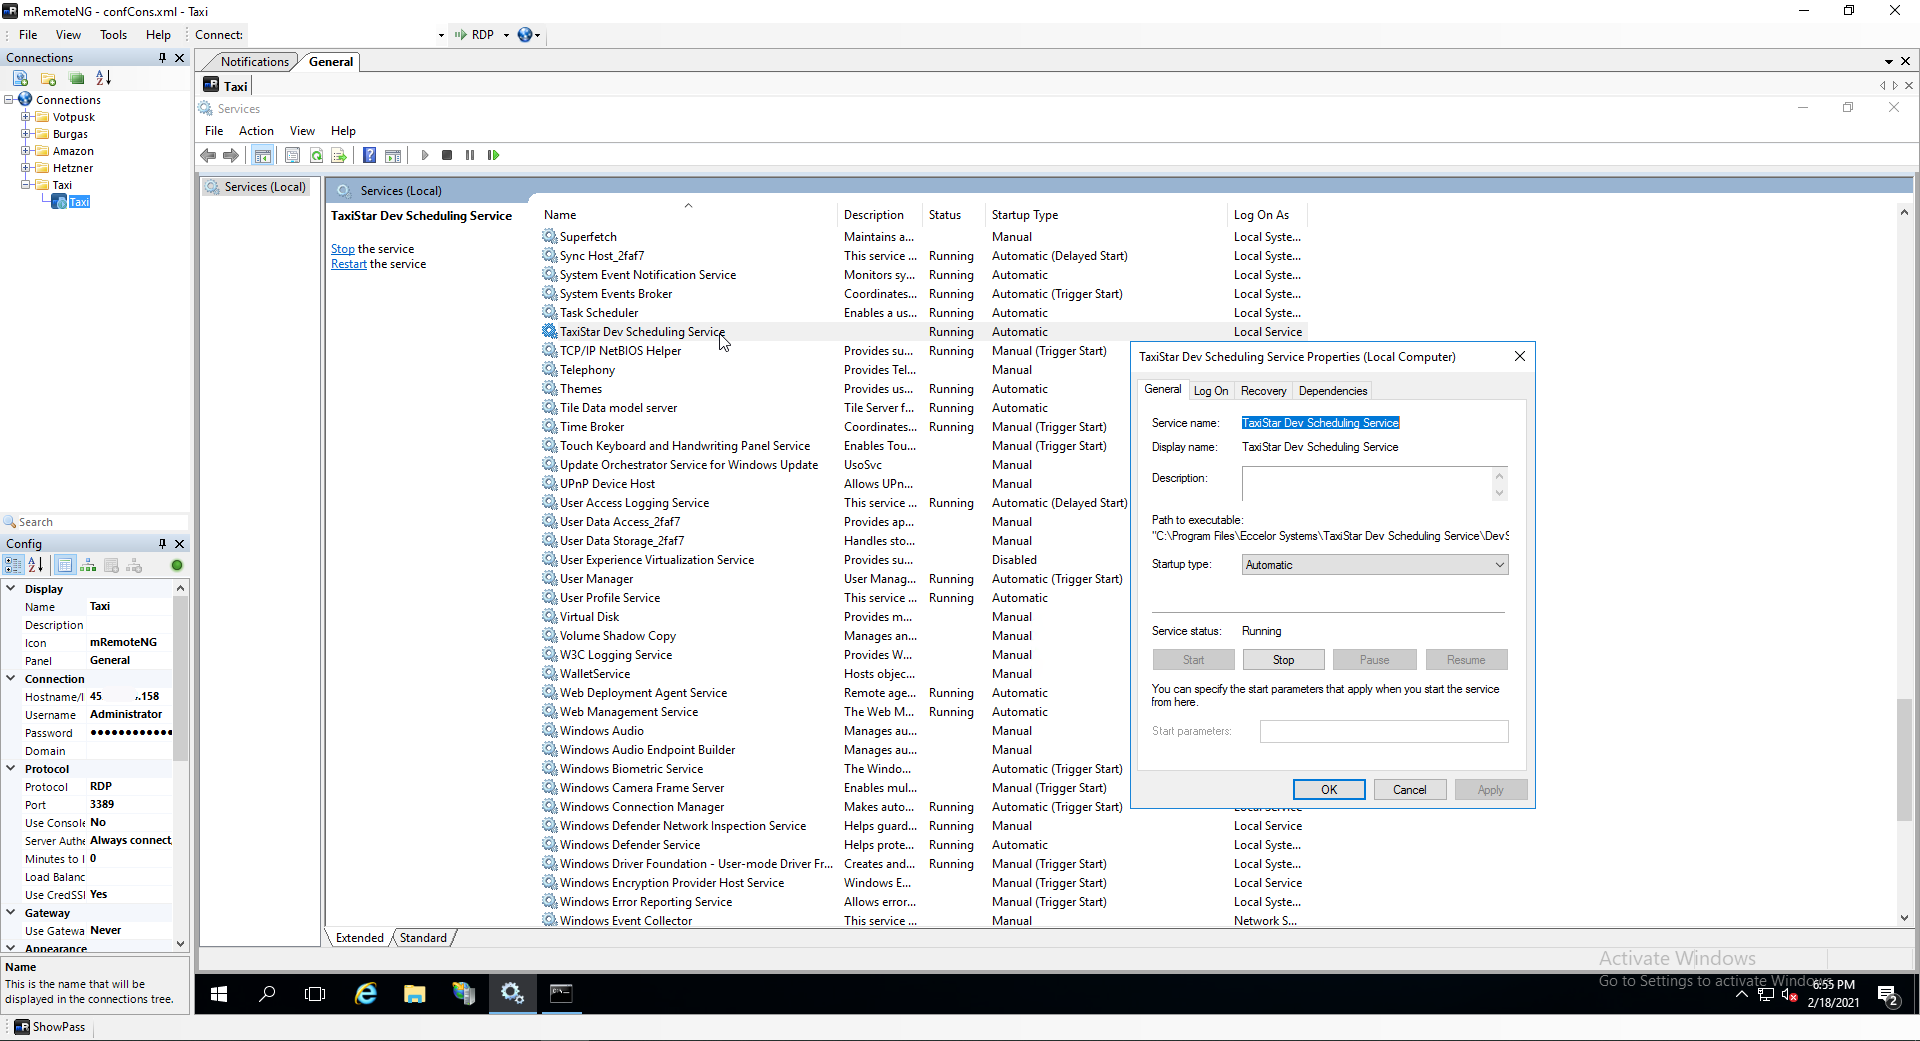Switch to Log On tab in Properties dialog

pyautogui.click(x=1210, y=391)
